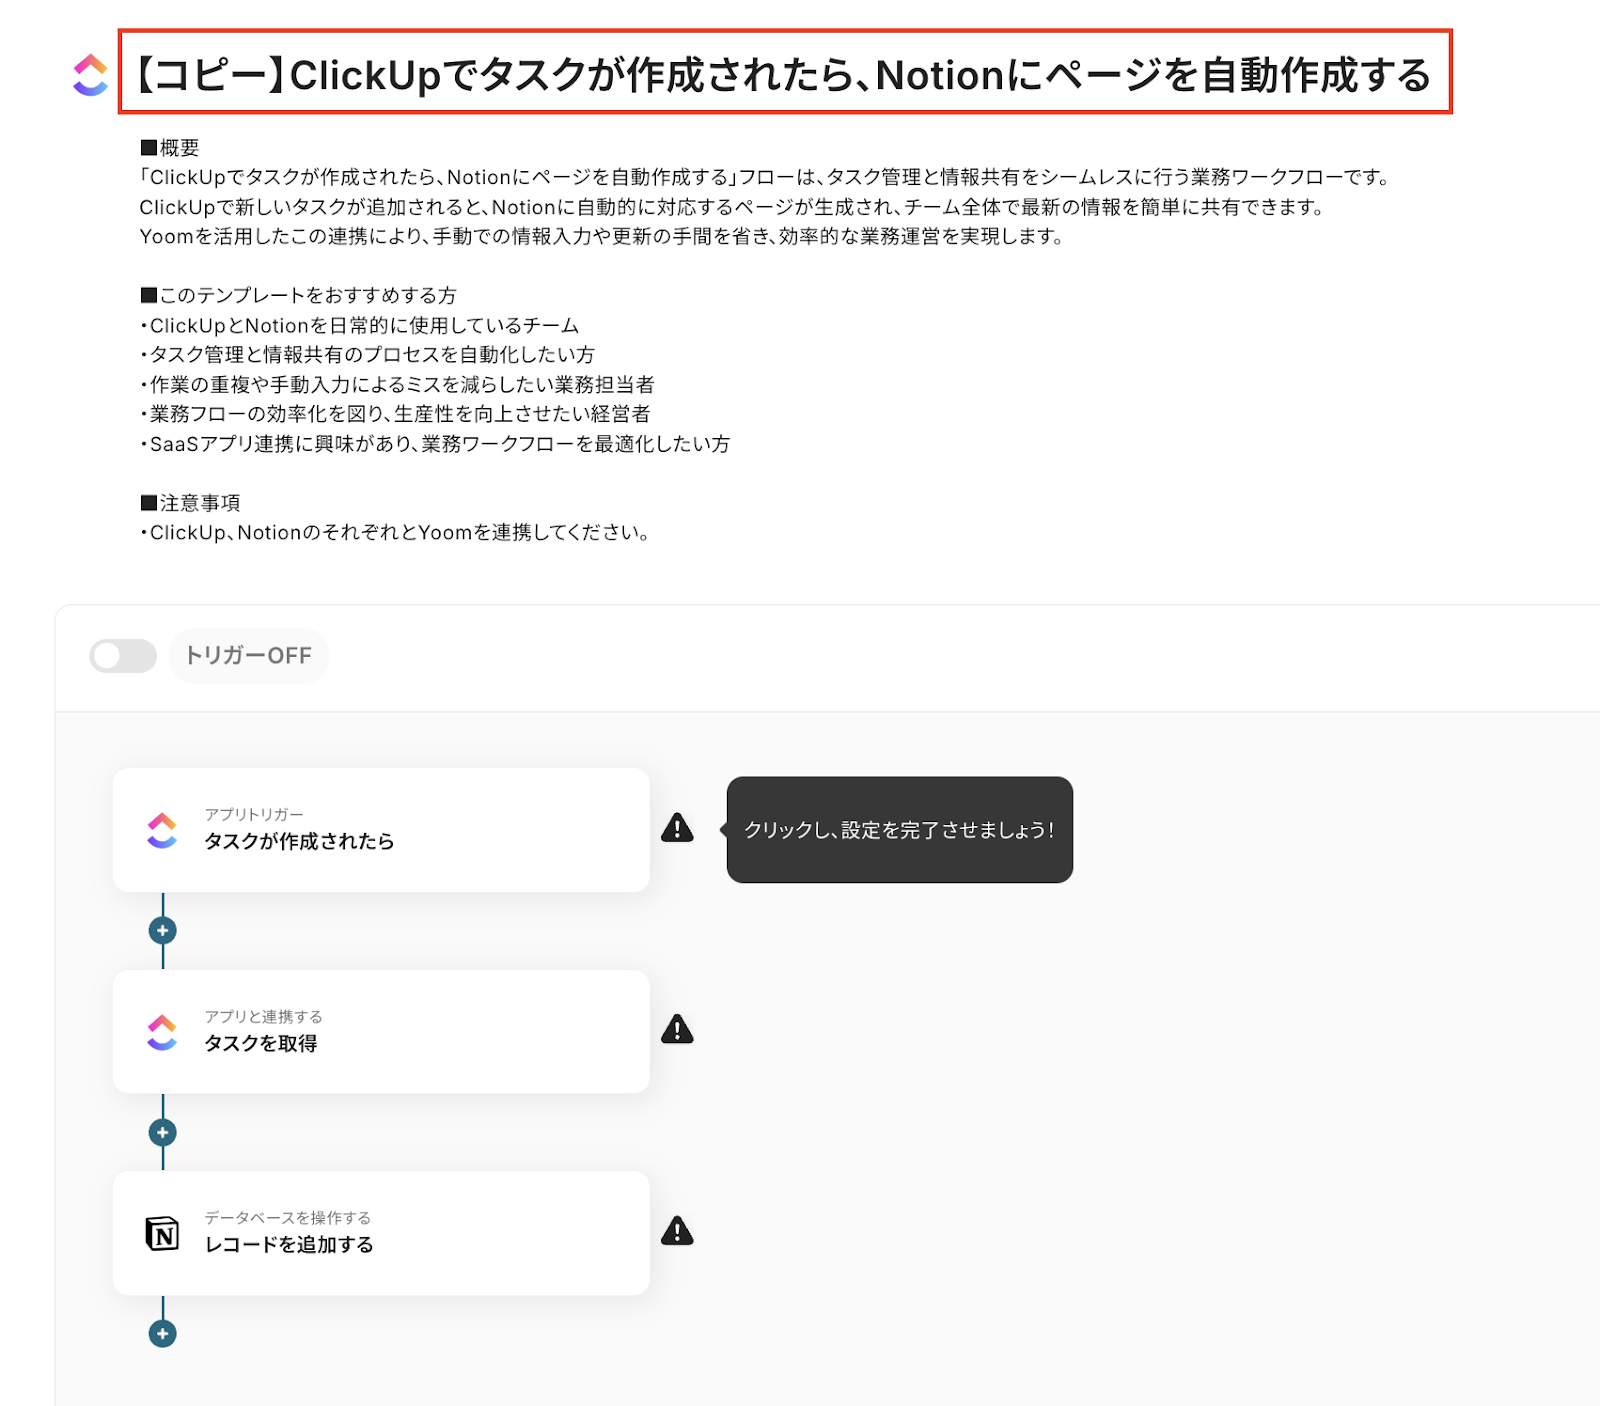Click ClickUp icon in タスクが作成されたら card
The width and height of the screenshot is (1600, 1406).
click(x=162, y=830)
